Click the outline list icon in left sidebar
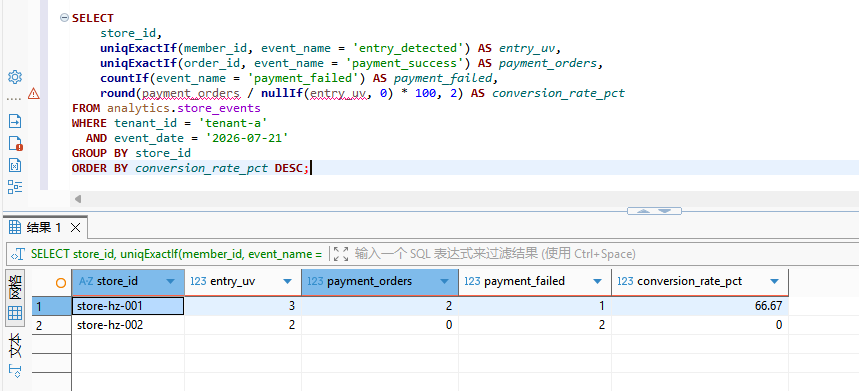Screen dimensions: 859x391 click(15, 187)
